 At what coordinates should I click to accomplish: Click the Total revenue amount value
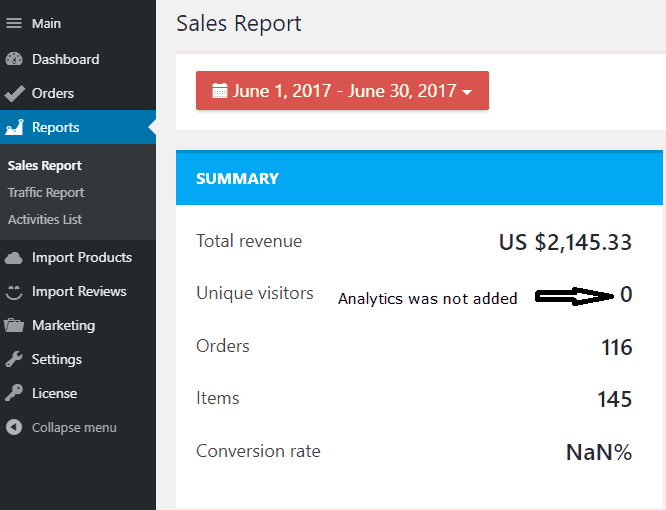tap(565, 242)
